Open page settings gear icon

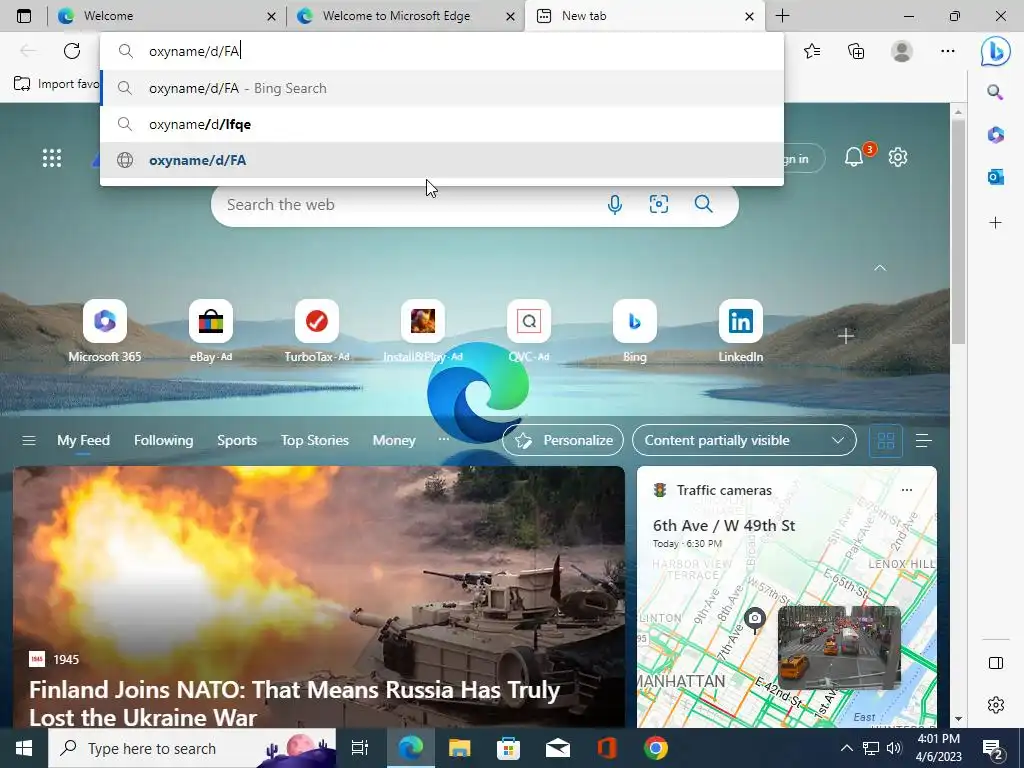898,157
